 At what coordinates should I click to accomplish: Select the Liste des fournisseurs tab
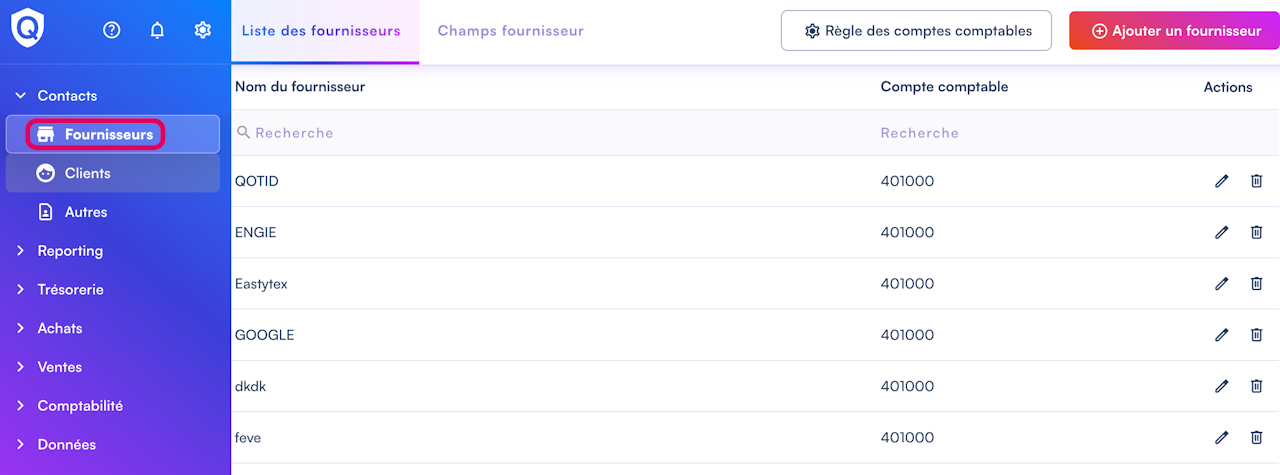pyautogui.click(x=321, y=31)
